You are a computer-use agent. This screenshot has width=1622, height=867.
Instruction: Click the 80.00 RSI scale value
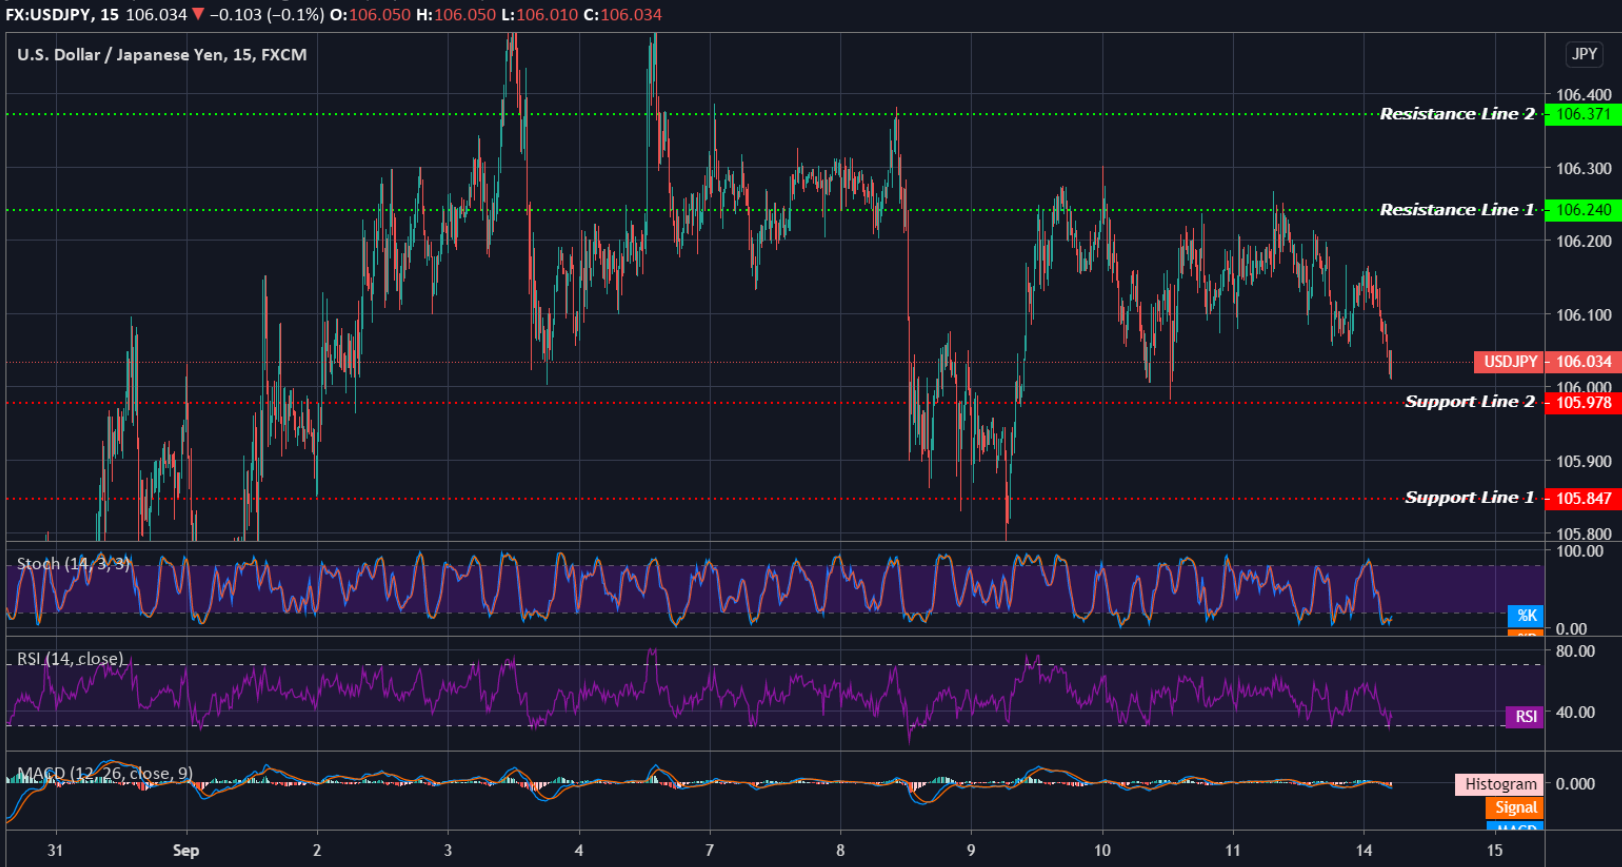pyautogui.click(x=1576, y=651)
